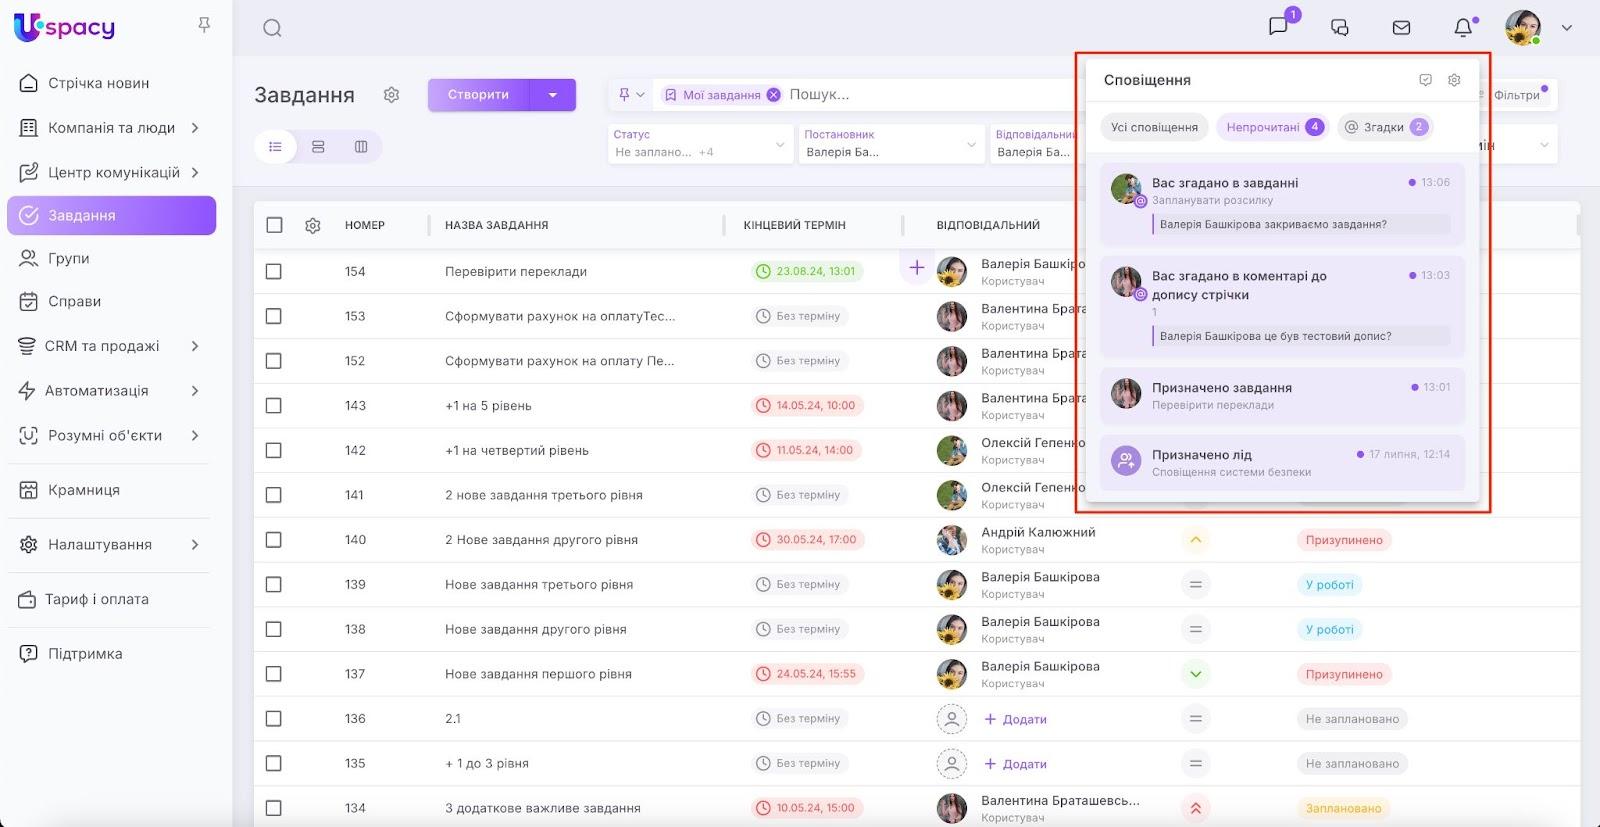Screen dimensions: 1600x827
Task: Check the box for task 152
Action: point(274,361)
